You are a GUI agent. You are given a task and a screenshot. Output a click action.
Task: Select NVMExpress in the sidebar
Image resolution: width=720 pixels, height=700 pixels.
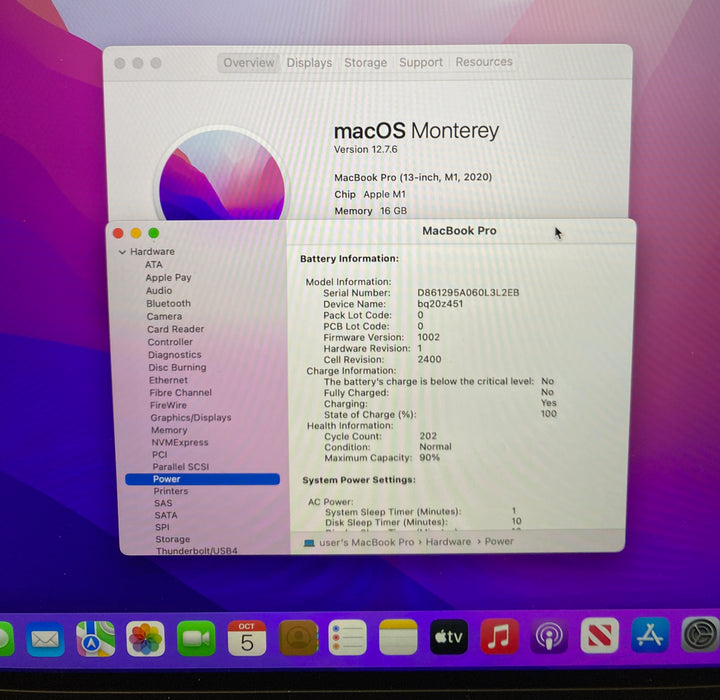[180, 442]
